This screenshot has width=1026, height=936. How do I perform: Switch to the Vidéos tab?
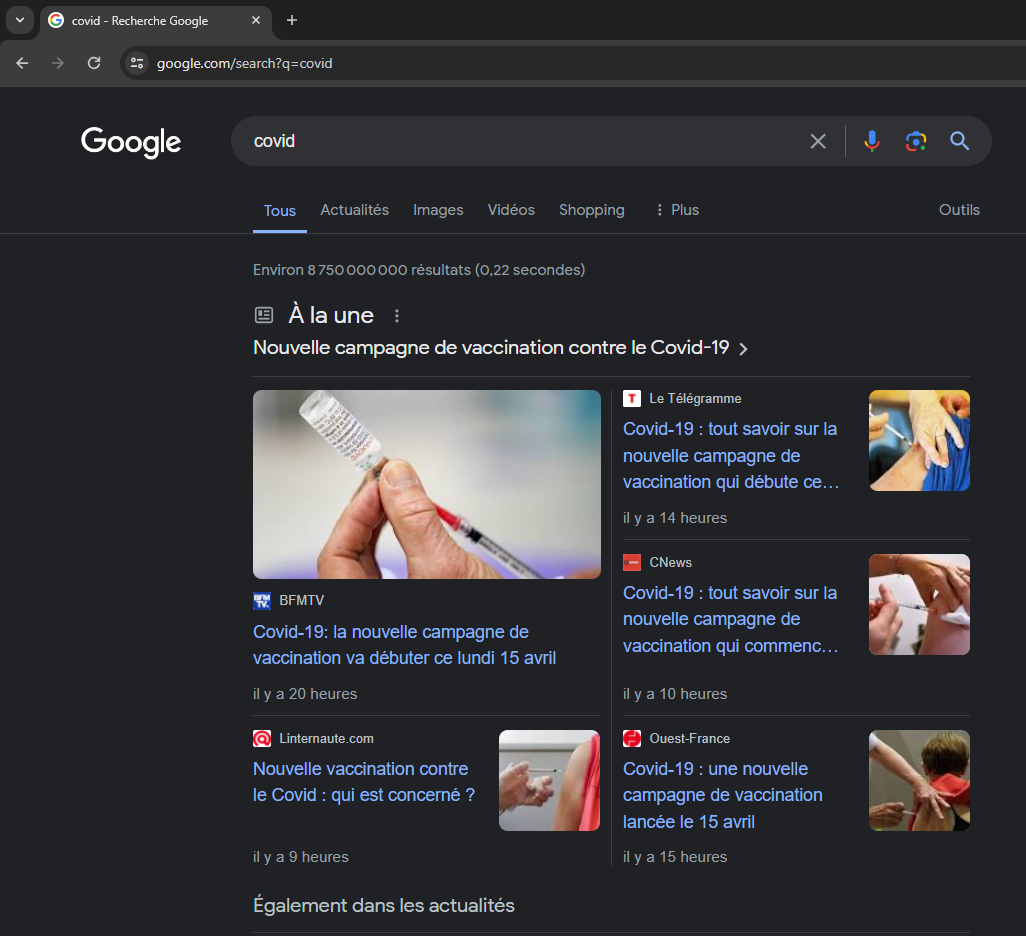point(511,210)
